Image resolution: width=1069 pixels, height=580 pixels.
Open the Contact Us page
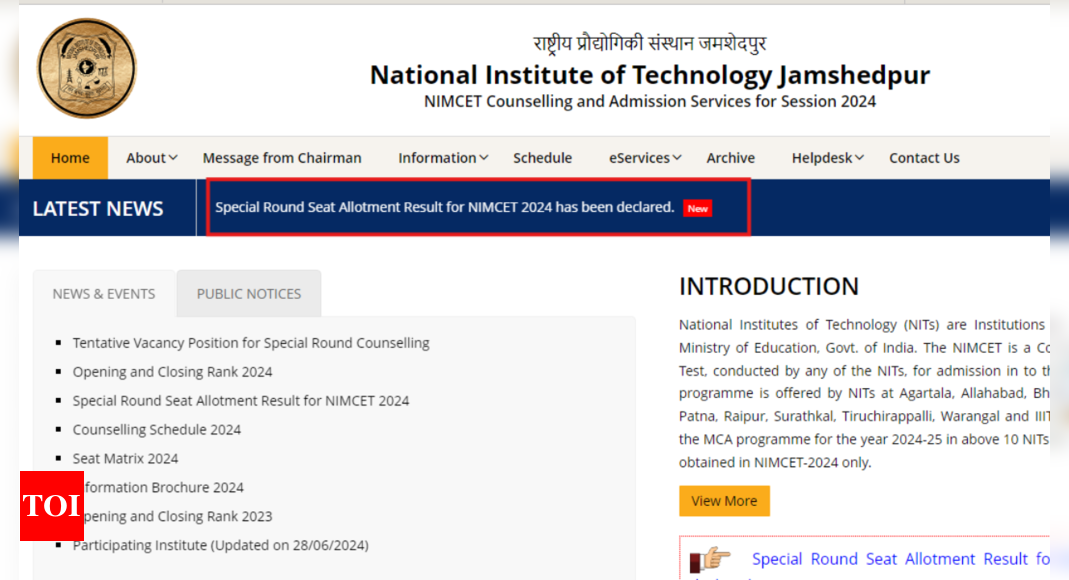point(924,158)
